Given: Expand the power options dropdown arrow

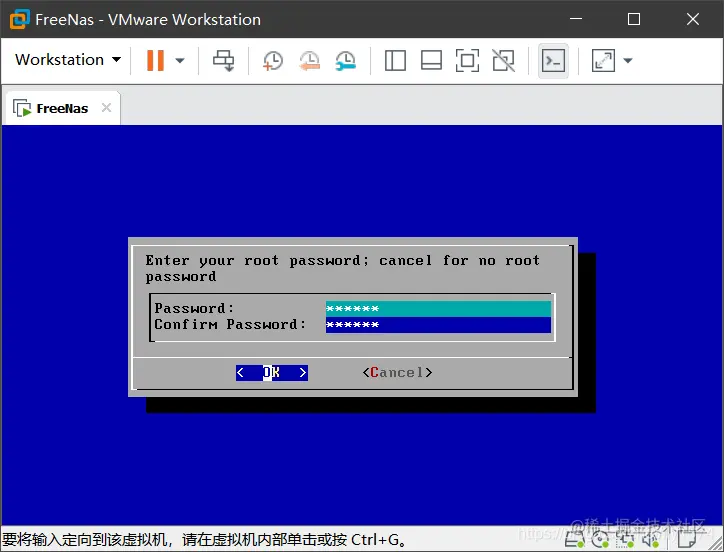Looking at the screenshot, I should click(180, 61).
